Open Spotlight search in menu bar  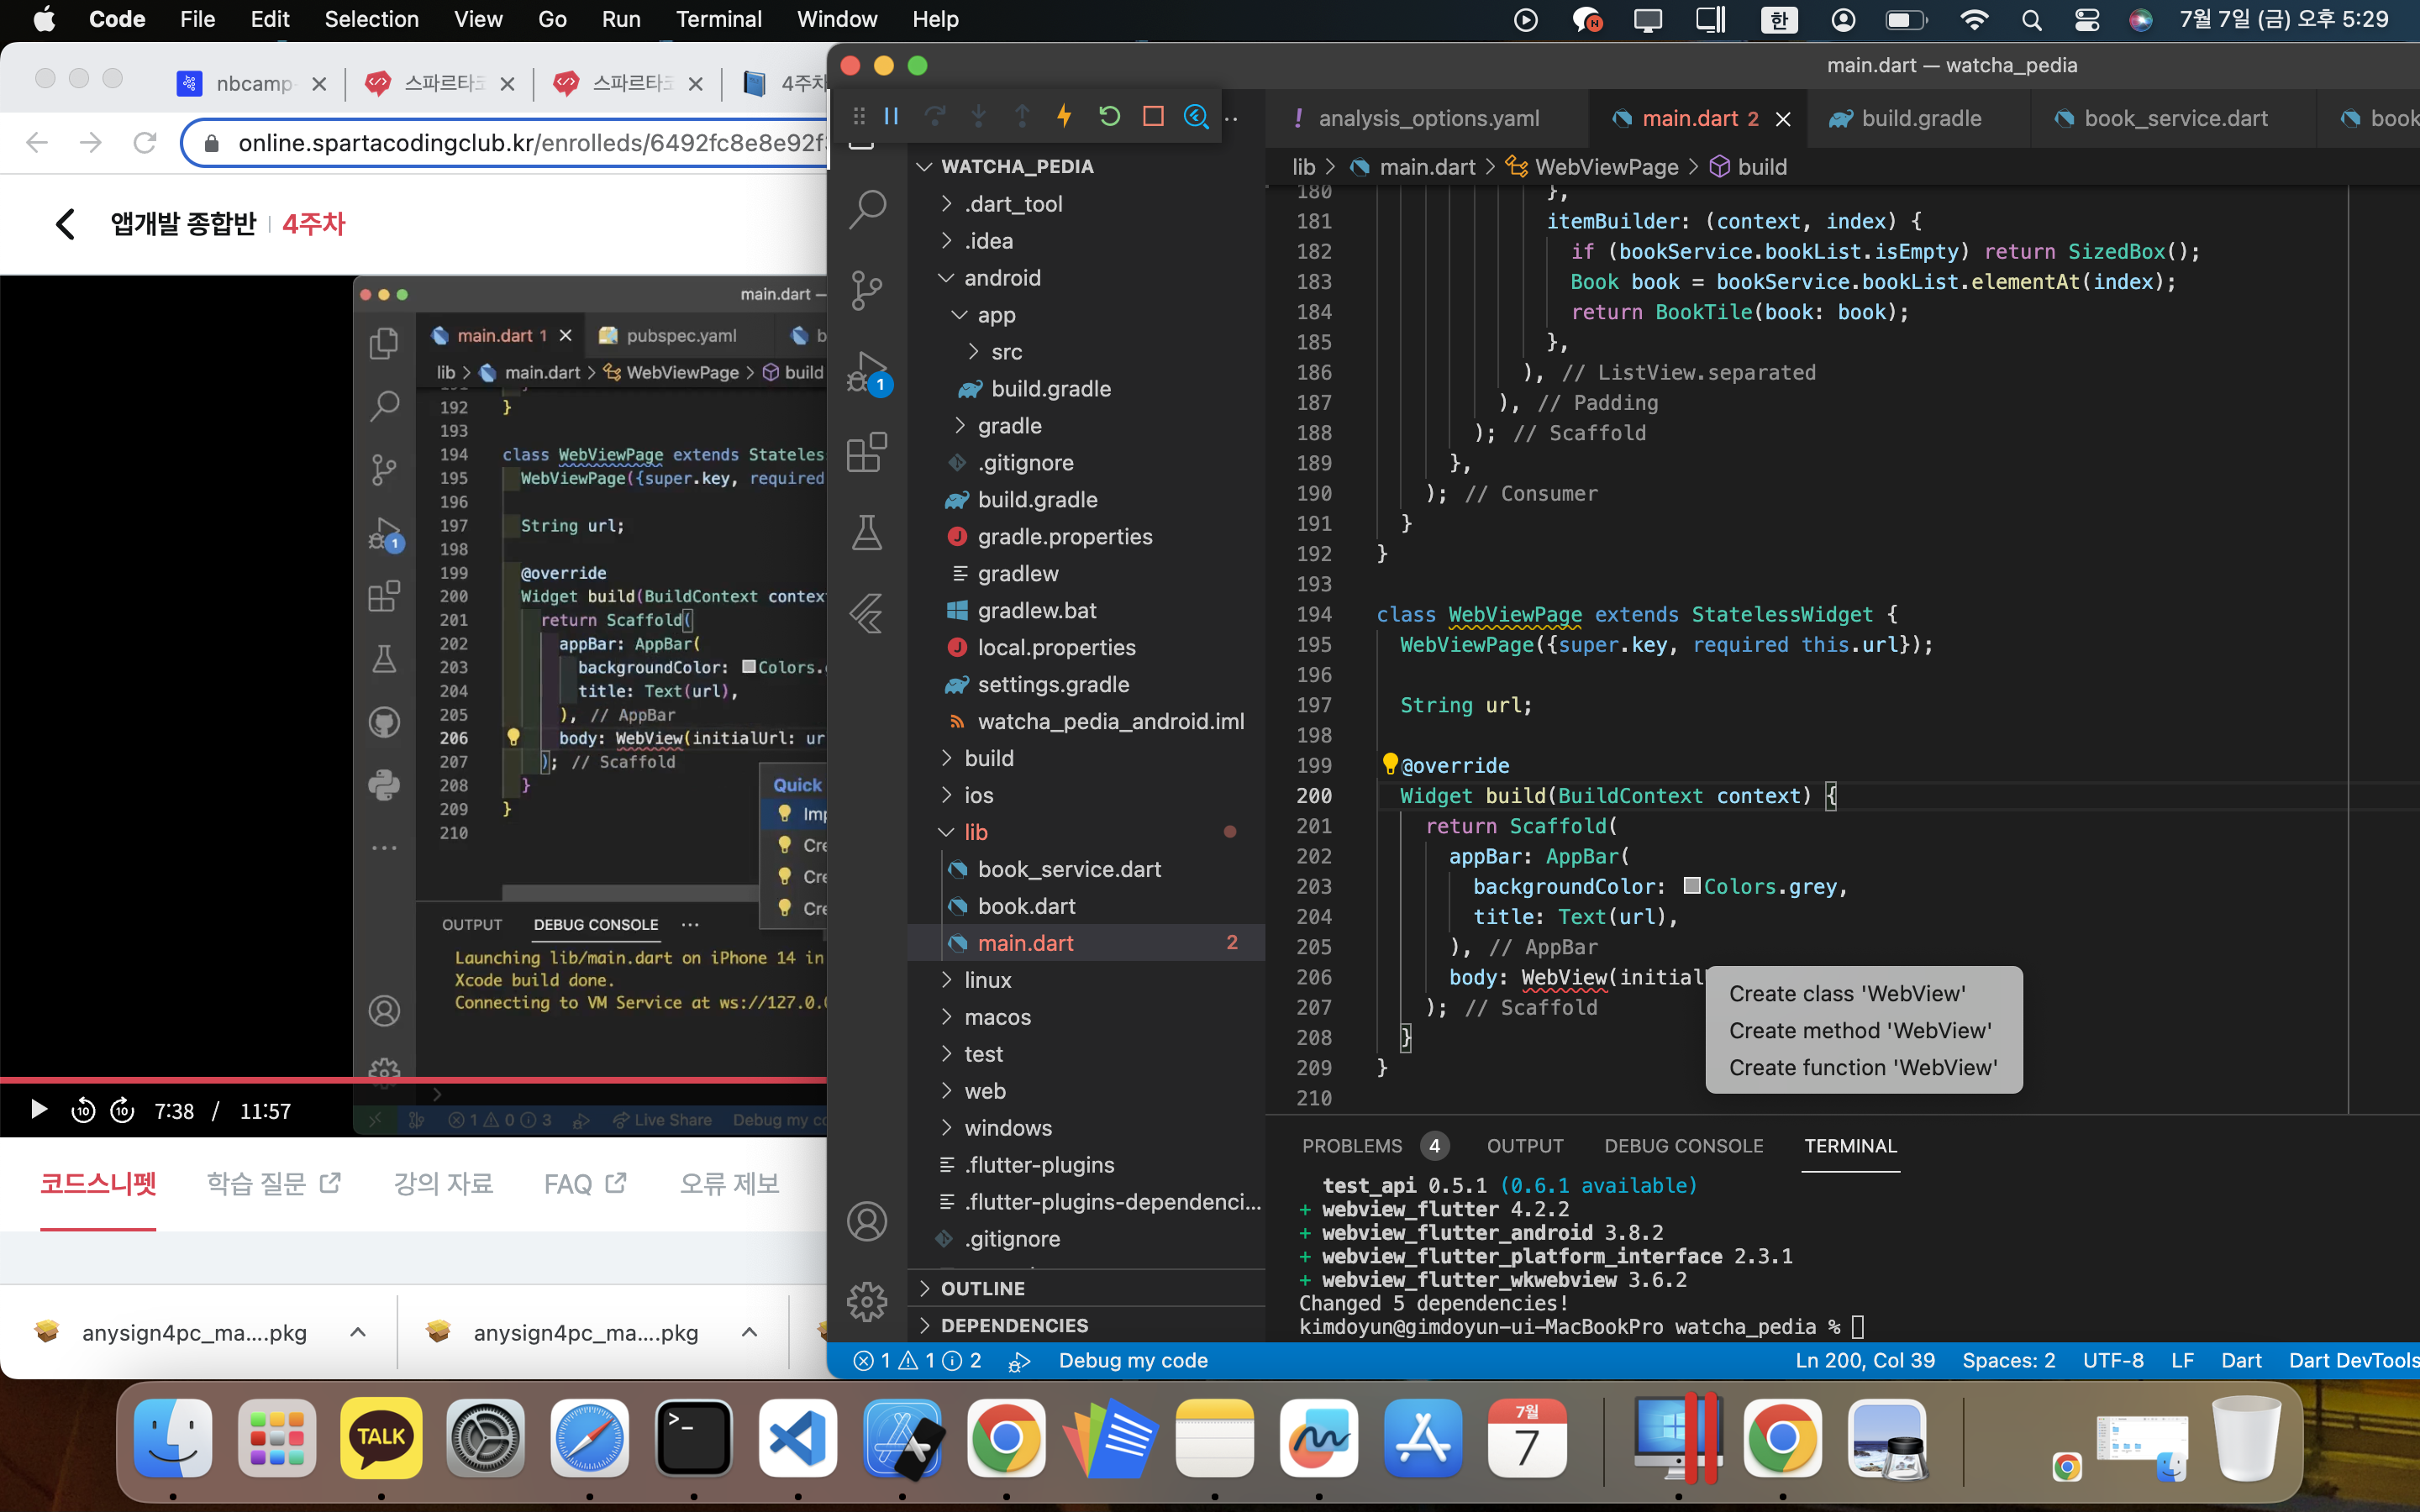2031,20
